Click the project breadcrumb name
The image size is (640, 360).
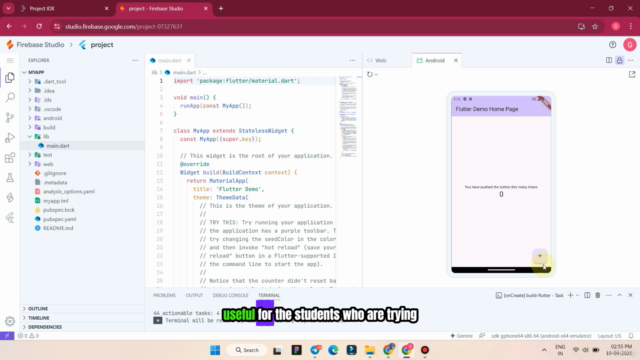pos(102,45)
